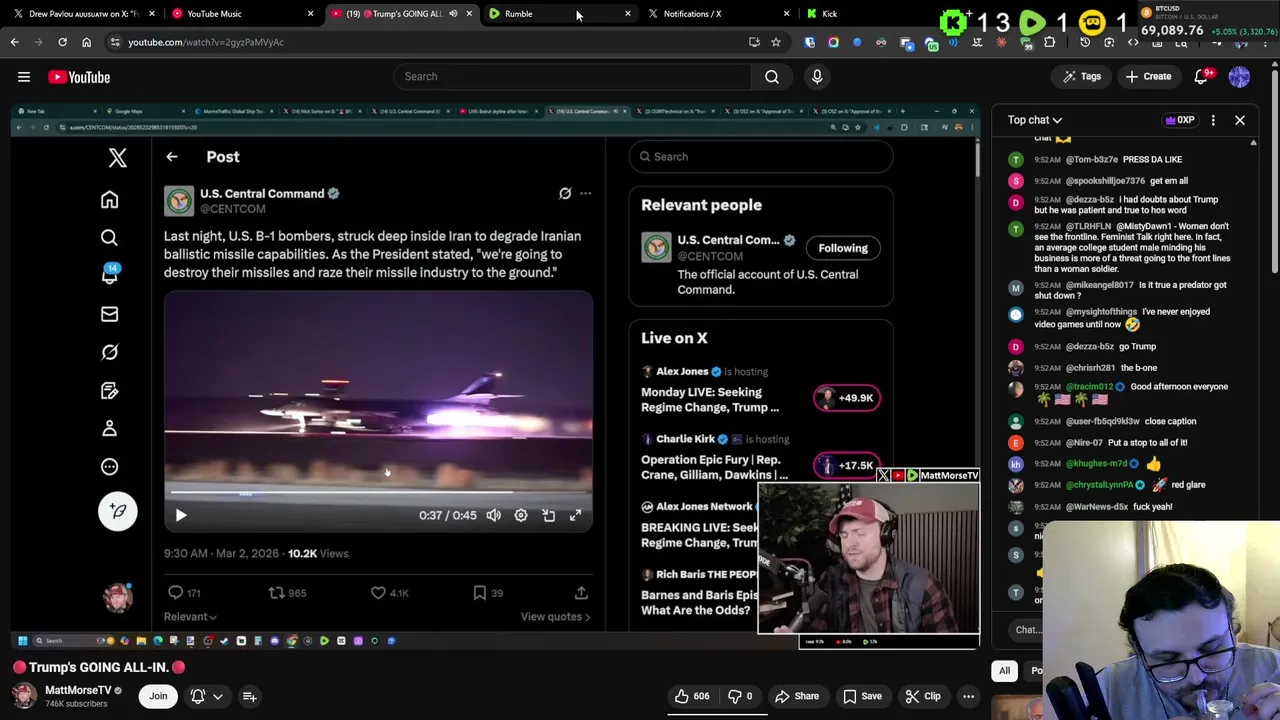Open the View quotes link
Screen dimensions: 1280x720
555,617
